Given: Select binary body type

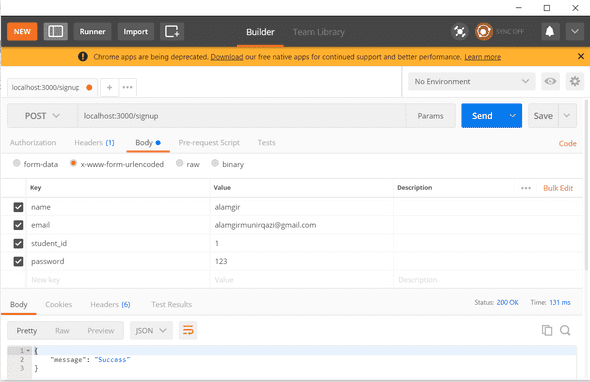Looking at the screenshot, I should click(x=215, y=163).
